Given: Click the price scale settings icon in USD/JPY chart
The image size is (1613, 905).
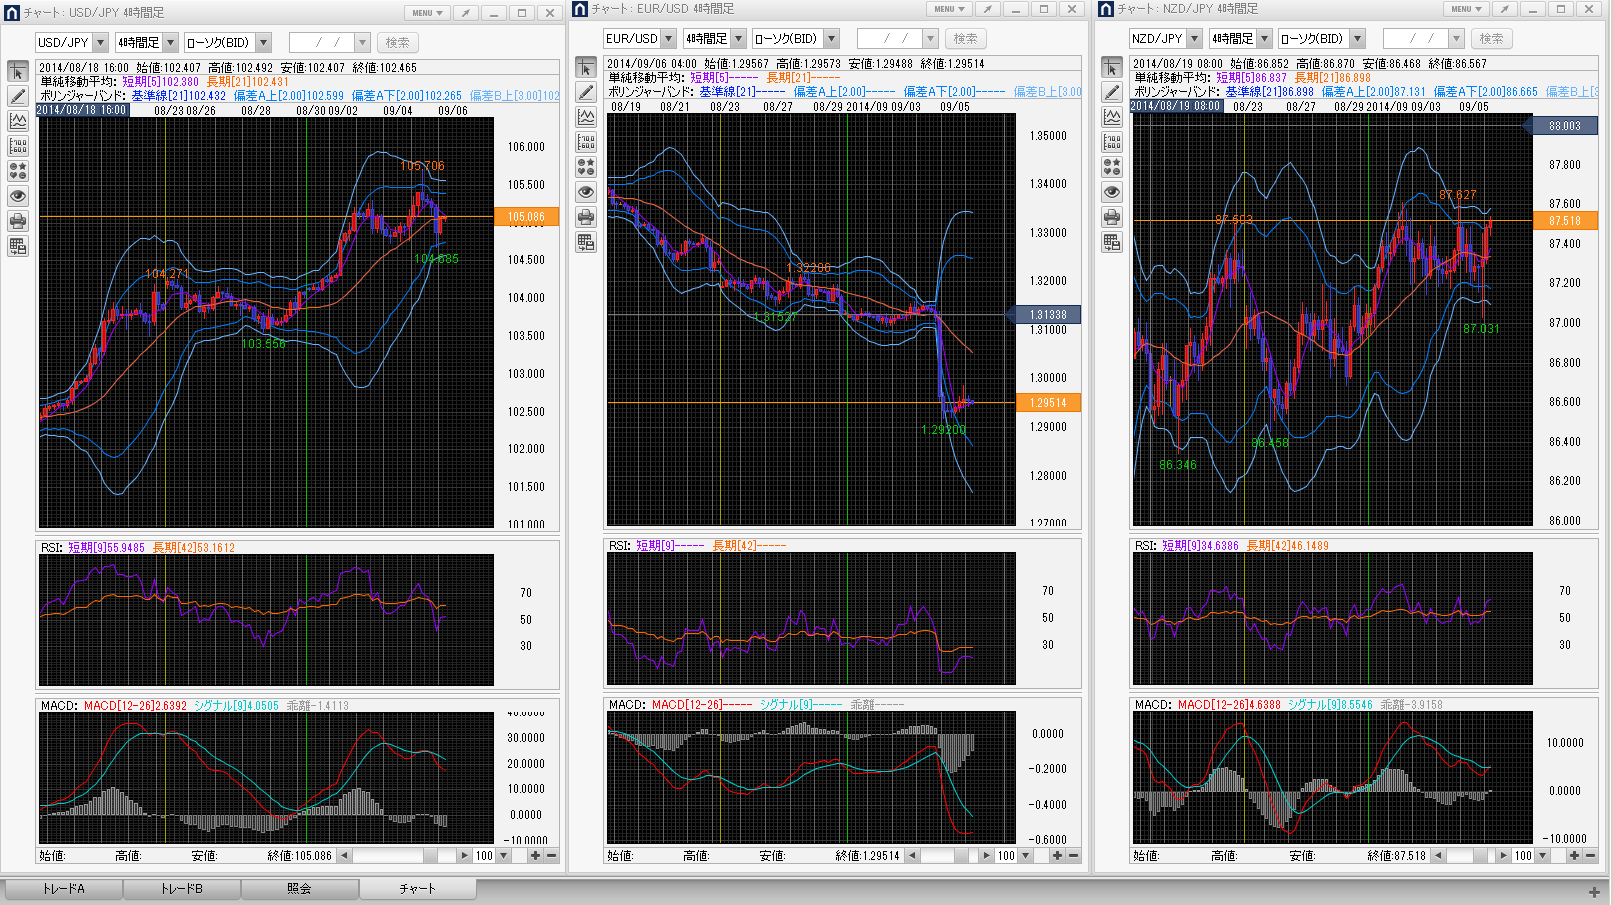Looking at the screenshot, I should 18,146.
